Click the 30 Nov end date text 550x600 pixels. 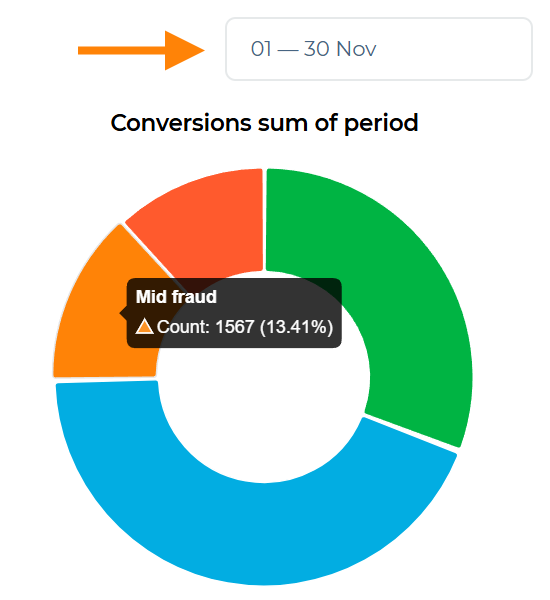[340, 49]
